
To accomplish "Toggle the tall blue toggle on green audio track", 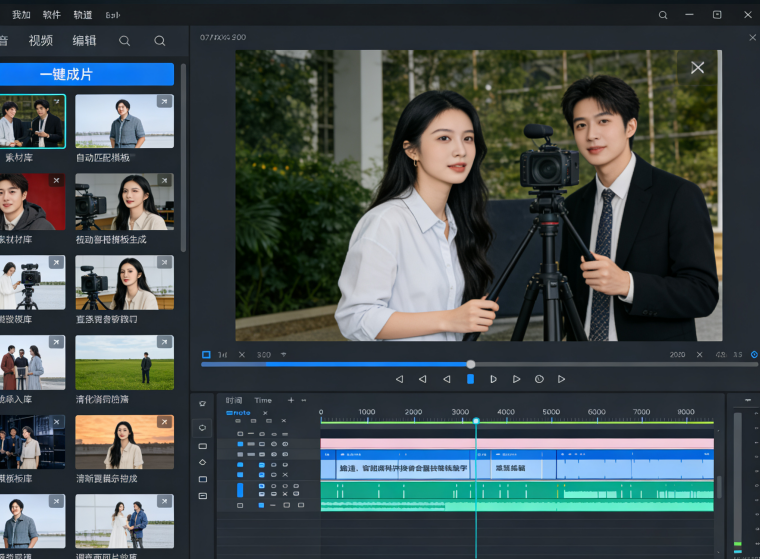I will point(240,489).
